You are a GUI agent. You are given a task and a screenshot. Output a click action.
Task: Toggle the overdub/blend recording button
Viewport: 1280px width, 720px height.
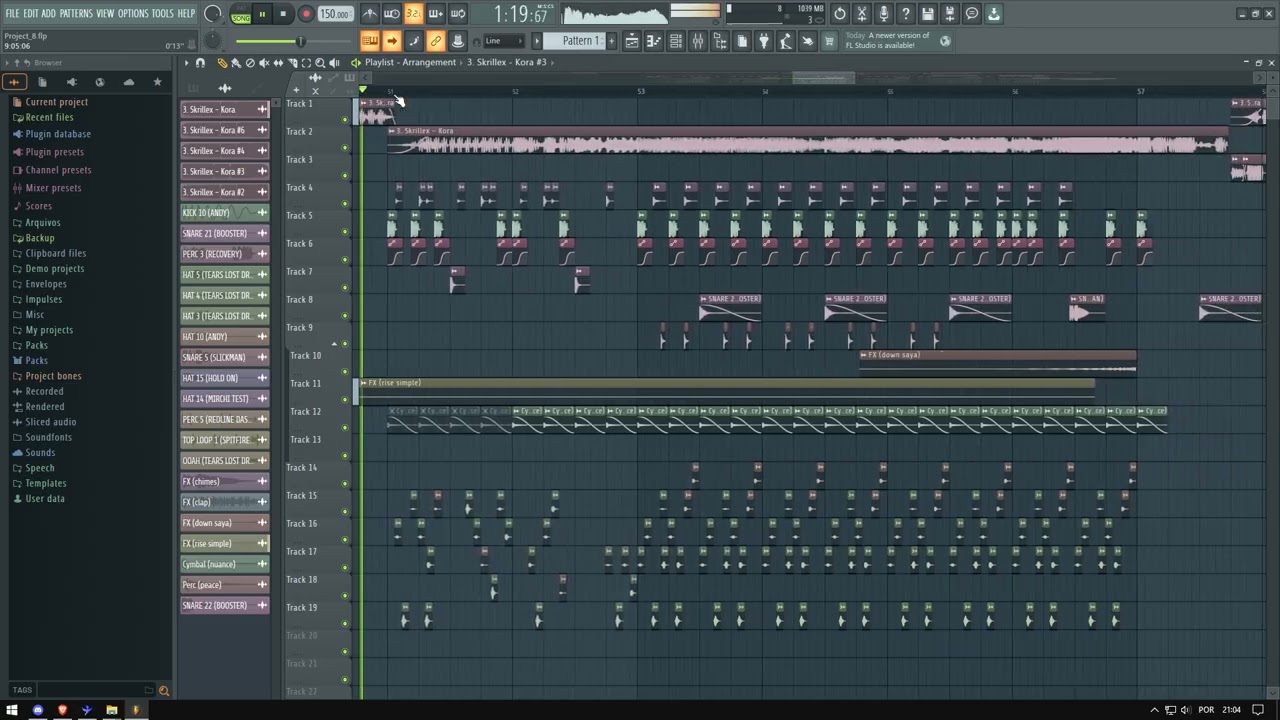click(x=436, y=14)
